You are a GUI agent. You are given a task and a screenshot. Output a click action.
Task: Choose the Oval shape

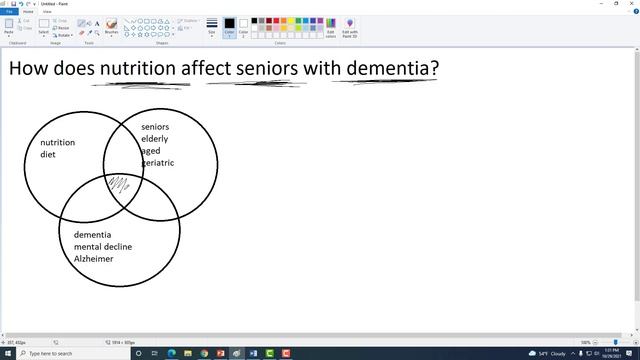click(x=140, y=21)
